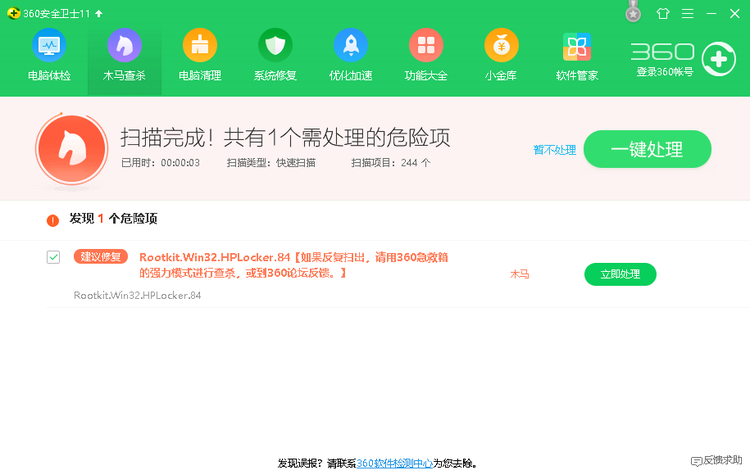
Task: Click the gray Rootkit.Win32.HPLocker.84 path text
Action: coord(137,295)
